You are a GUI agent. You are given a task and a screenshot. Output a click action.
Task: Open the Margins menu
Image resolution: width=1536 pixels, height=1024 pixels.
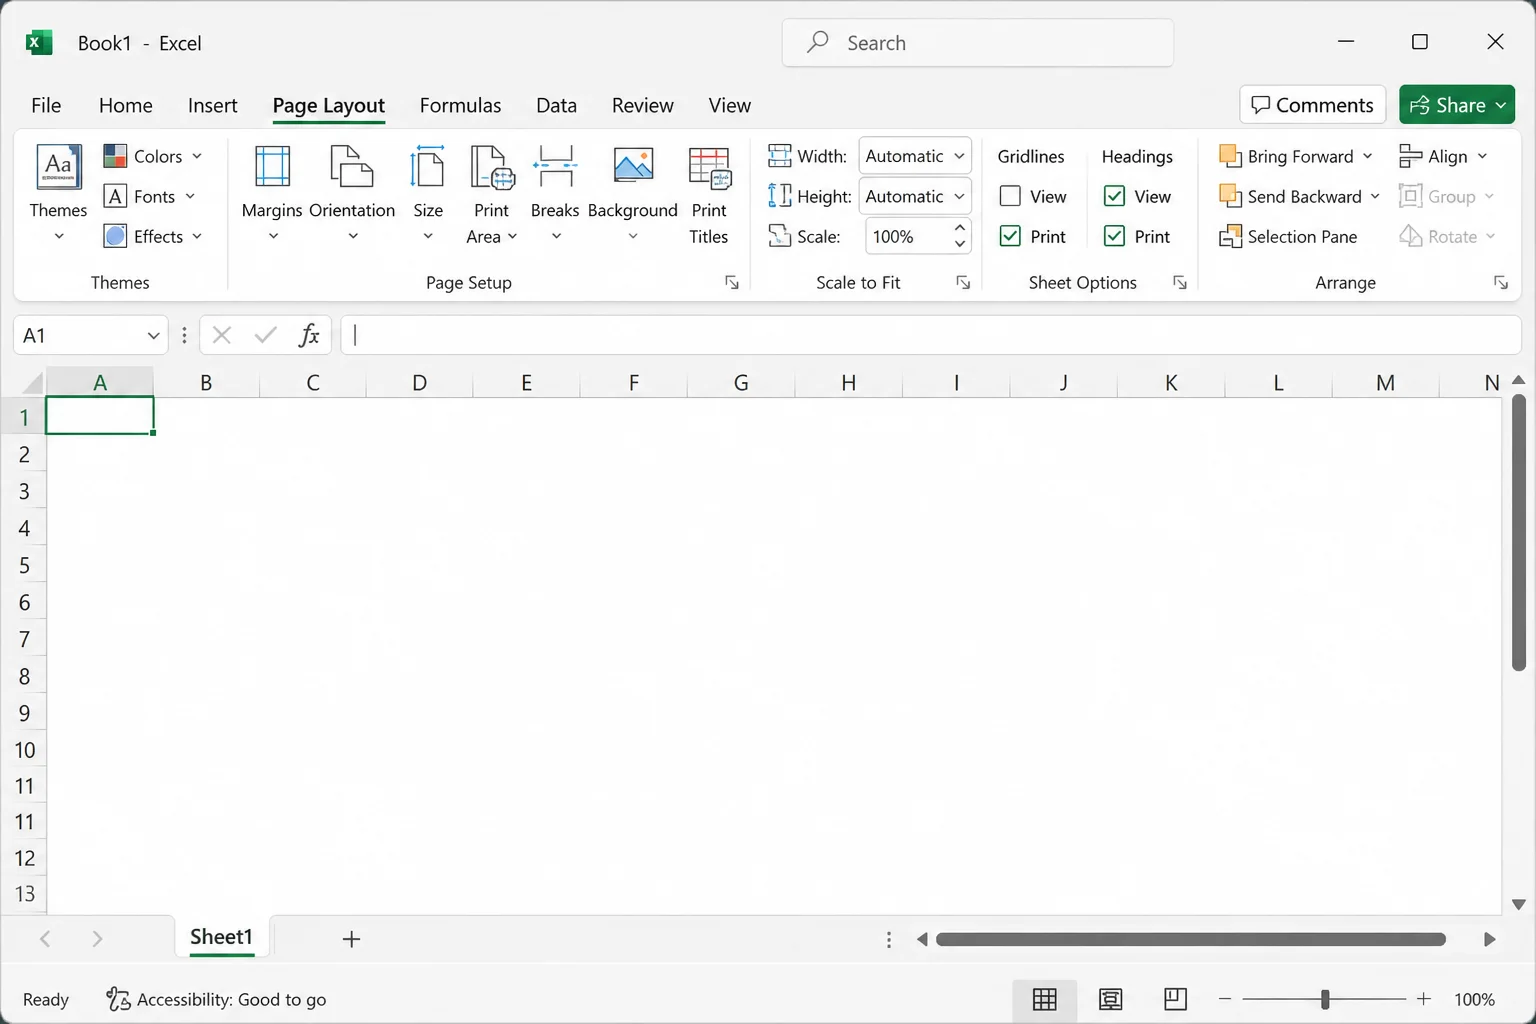pos(272,194)
